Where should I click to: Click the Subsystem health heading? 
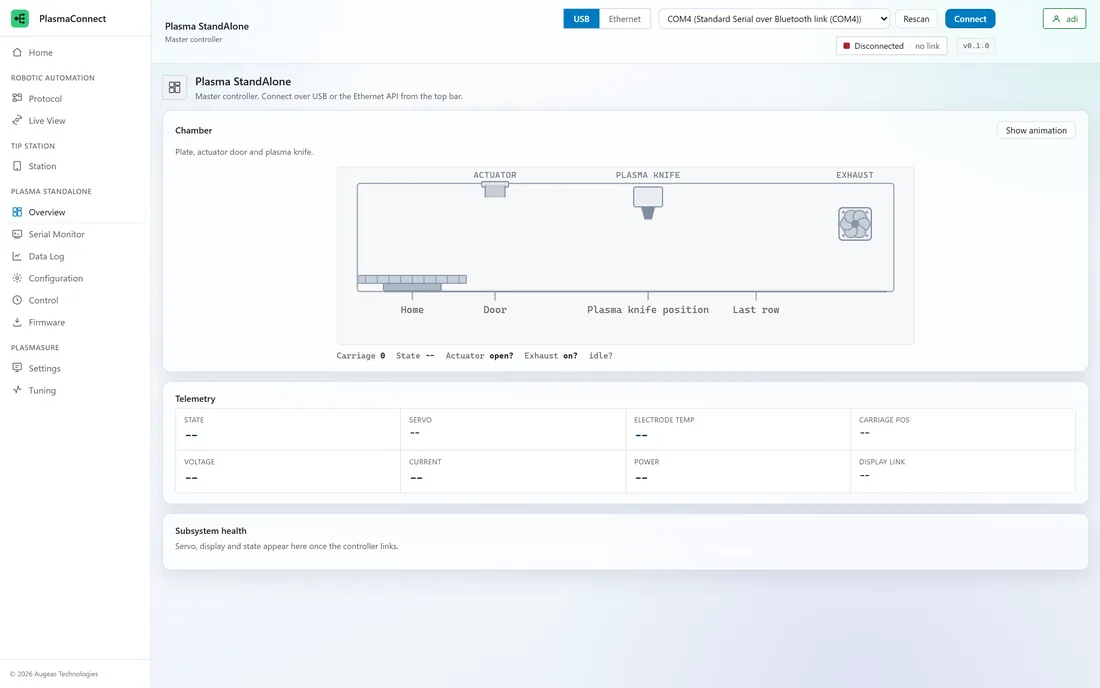tap(210, 531)
